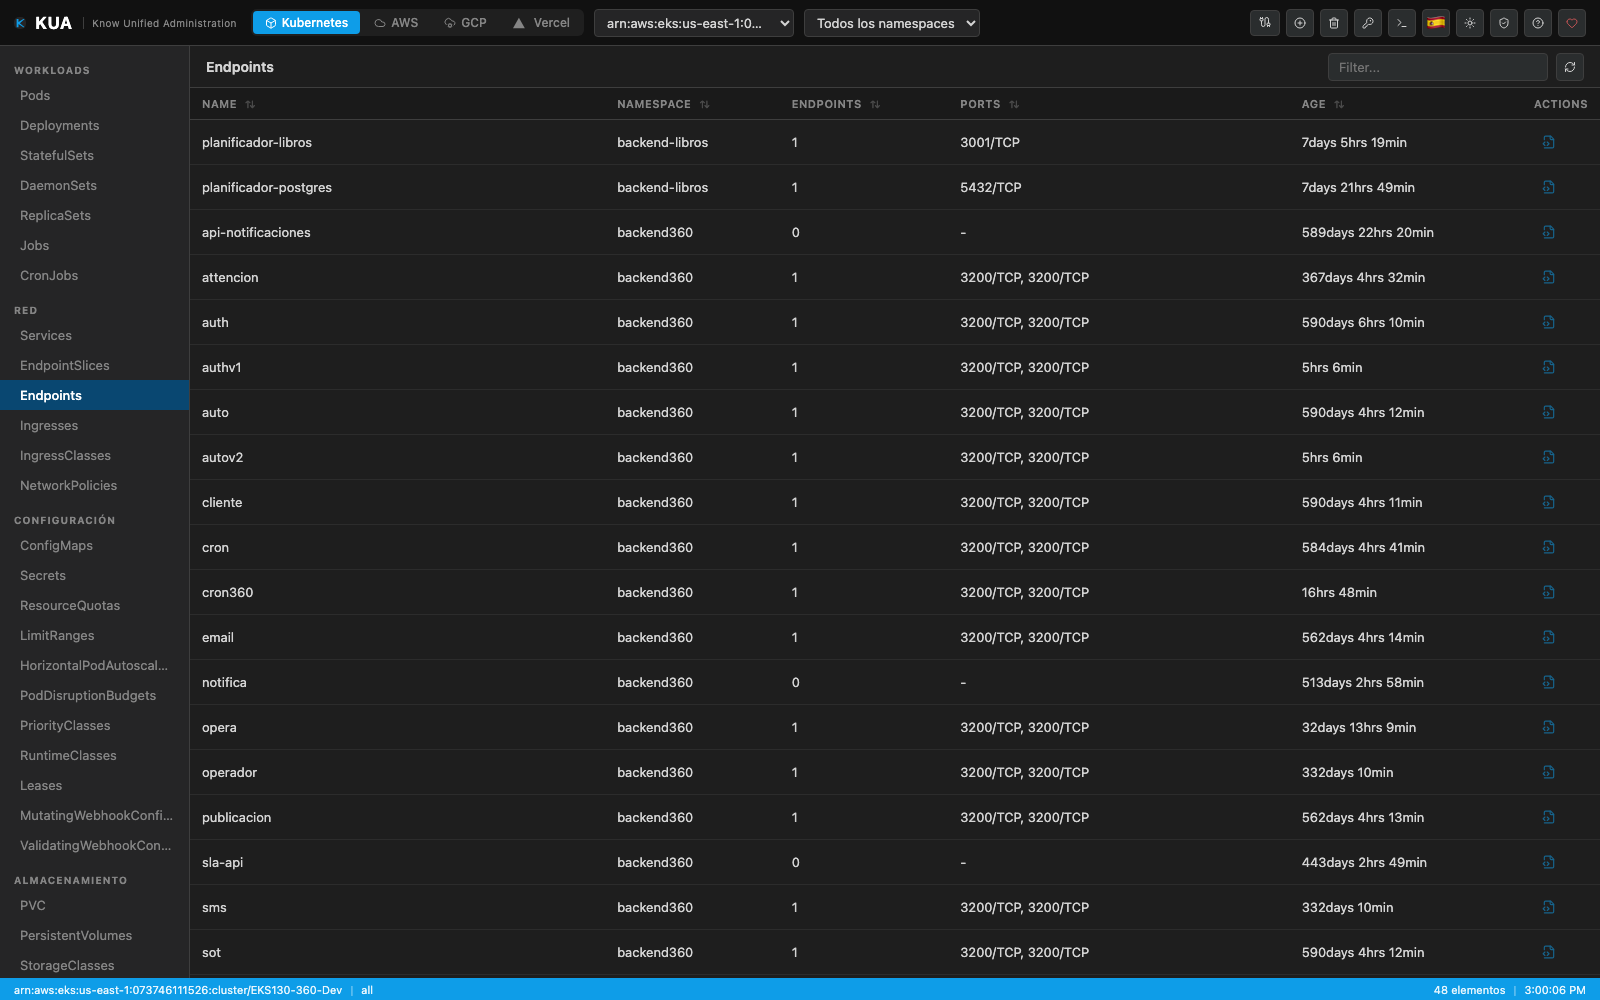Open action icon for notifica row
This screenshot has height=1000, width=1600.
1548,682
